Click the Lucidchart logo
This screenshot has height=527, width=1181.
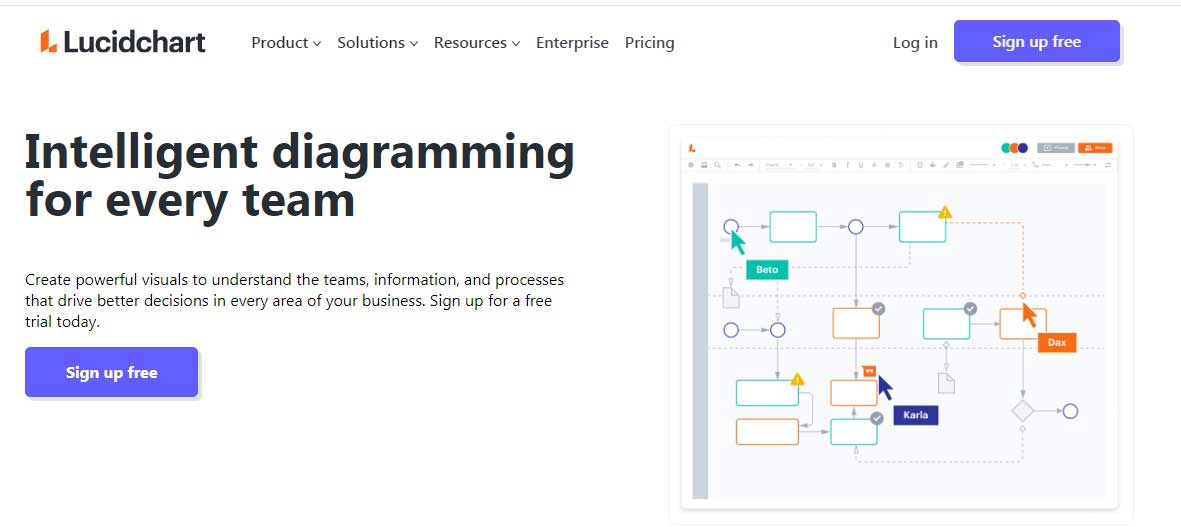123,42
